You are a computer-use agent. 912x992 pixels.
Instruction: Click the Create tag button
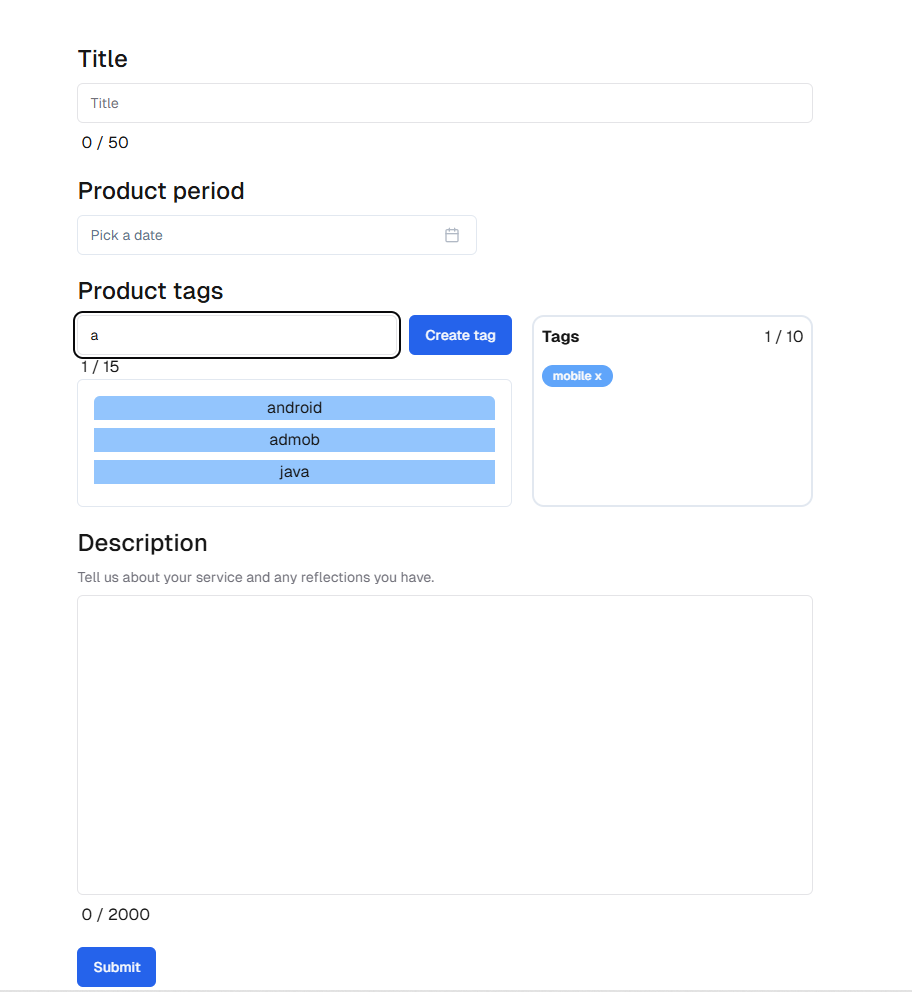pos(460,335)
